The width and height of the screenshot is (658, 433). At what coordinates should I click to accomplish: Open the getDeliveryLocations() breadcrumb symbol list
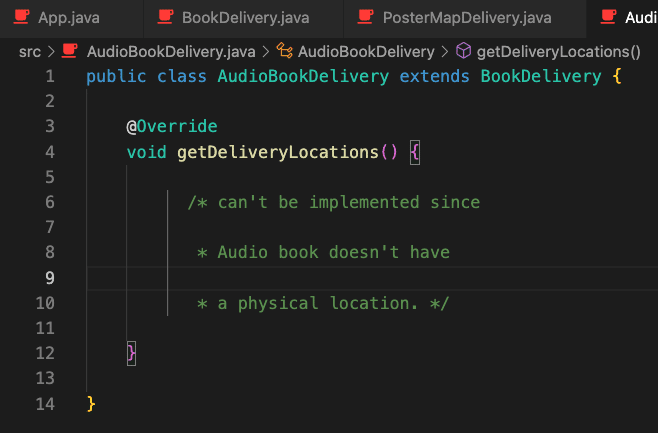[560, 51]
